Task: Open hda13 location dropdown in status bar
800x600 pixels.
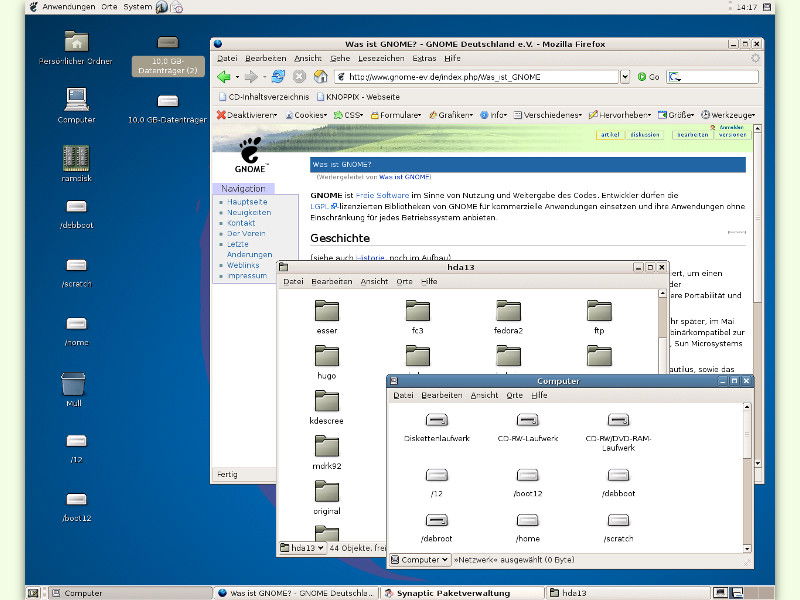Action: pyautogui.click(x=302, y=548)
